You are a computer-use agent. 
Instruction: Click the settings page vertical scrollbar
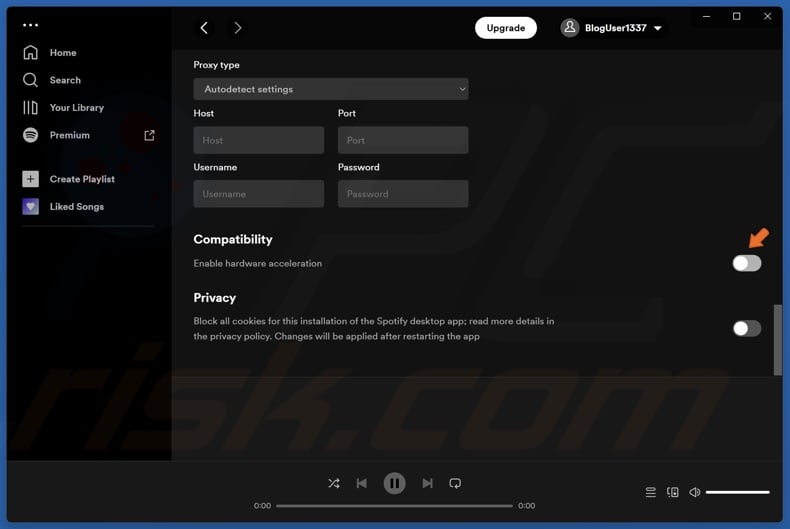click(778, 340)
